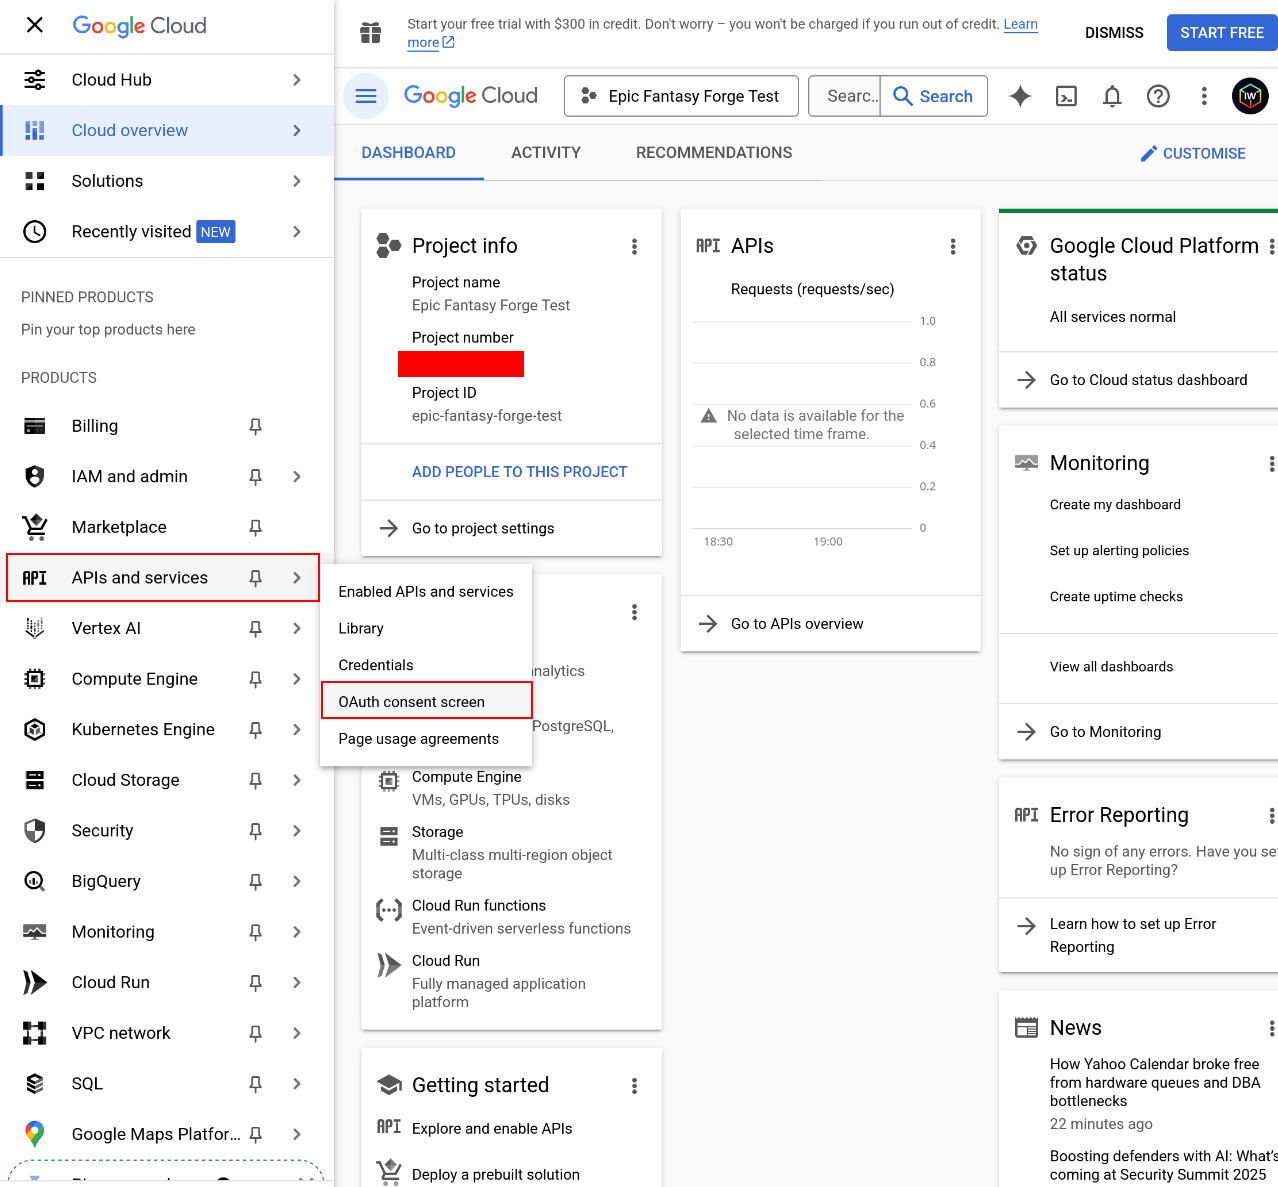Open the APIs card options menu
1278x1187 pixels.
[952, 246]
